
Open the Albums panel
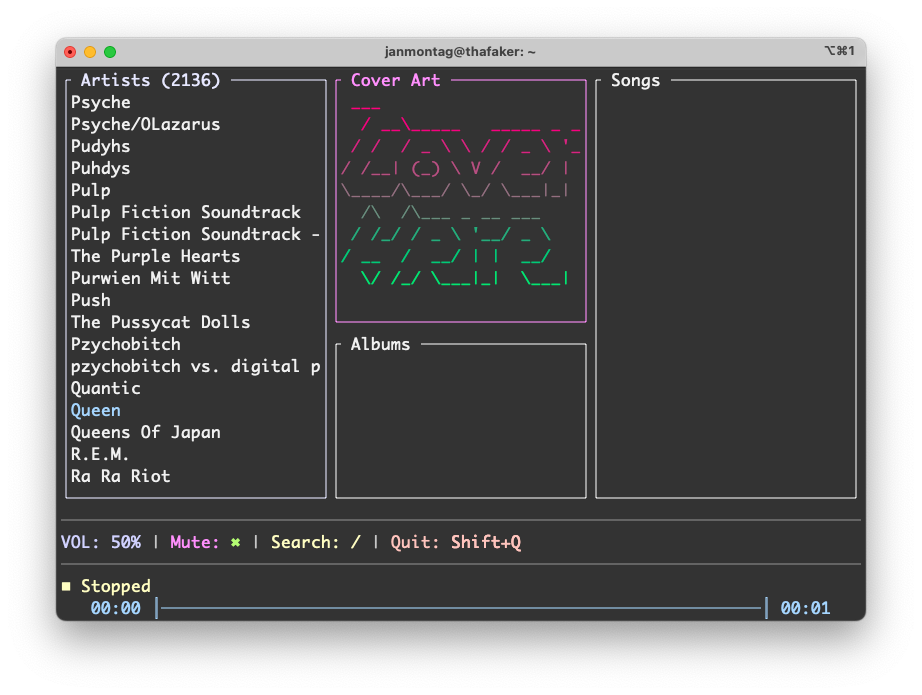tap(460, 420)
